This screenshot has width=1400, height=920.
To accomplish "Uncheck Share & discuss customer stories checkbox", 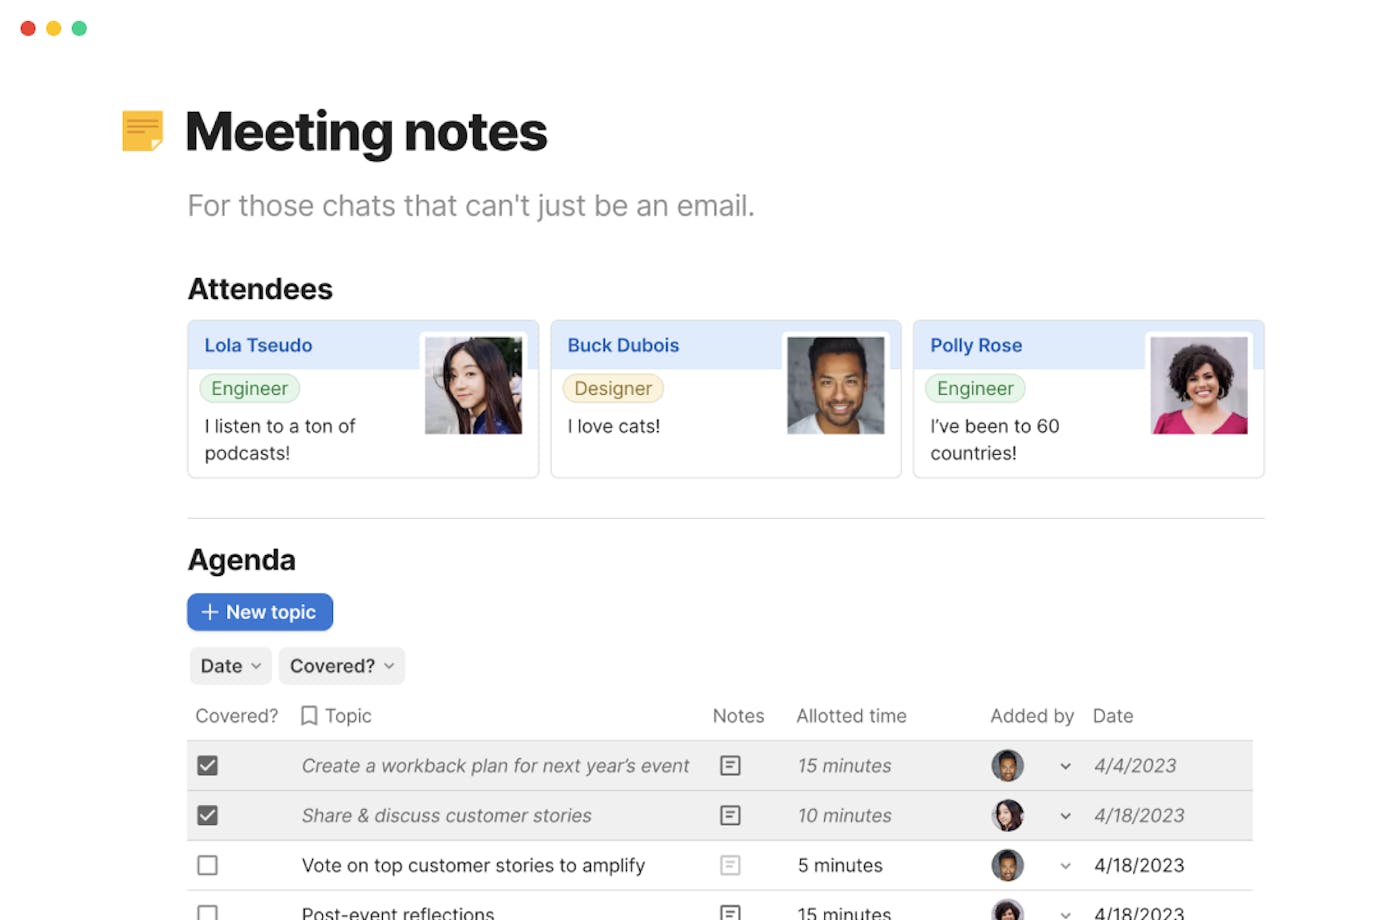I will [x=208, y=816].
